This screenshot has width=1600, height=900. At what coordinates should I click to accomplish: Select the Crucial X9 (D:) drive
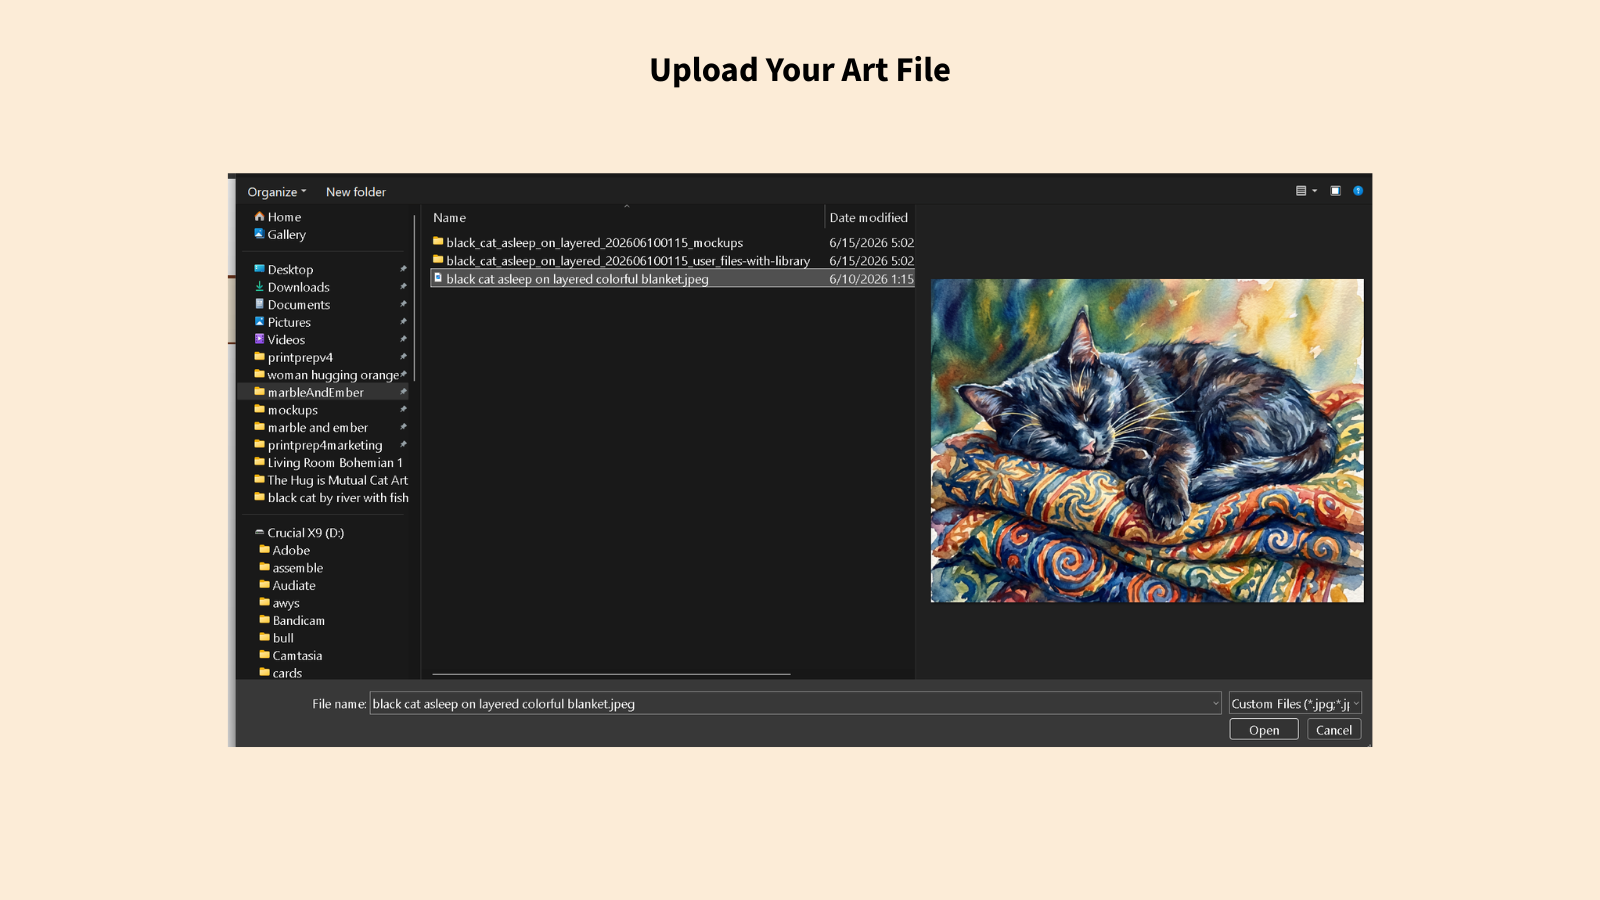click(305, 533)
